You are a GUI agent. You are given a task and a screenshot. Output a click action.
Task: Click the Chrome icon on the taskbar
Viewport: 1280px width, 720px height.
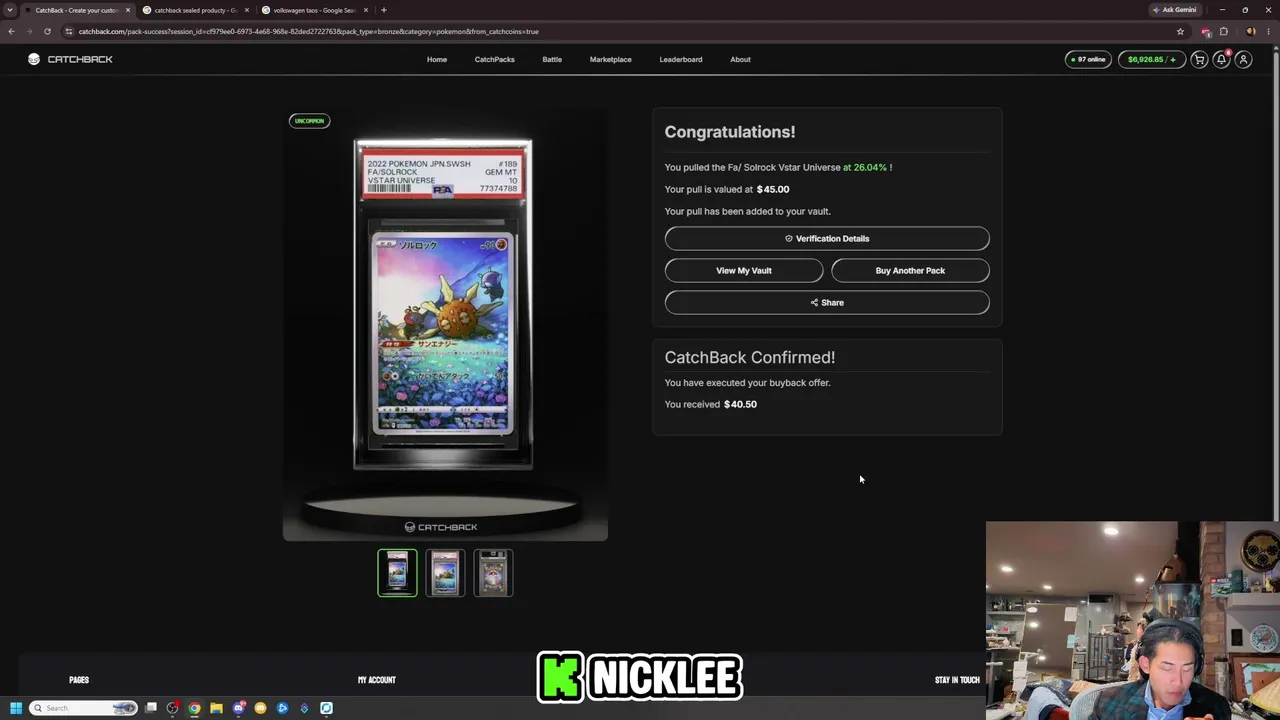pyautogui.click(x=194, y=708)
